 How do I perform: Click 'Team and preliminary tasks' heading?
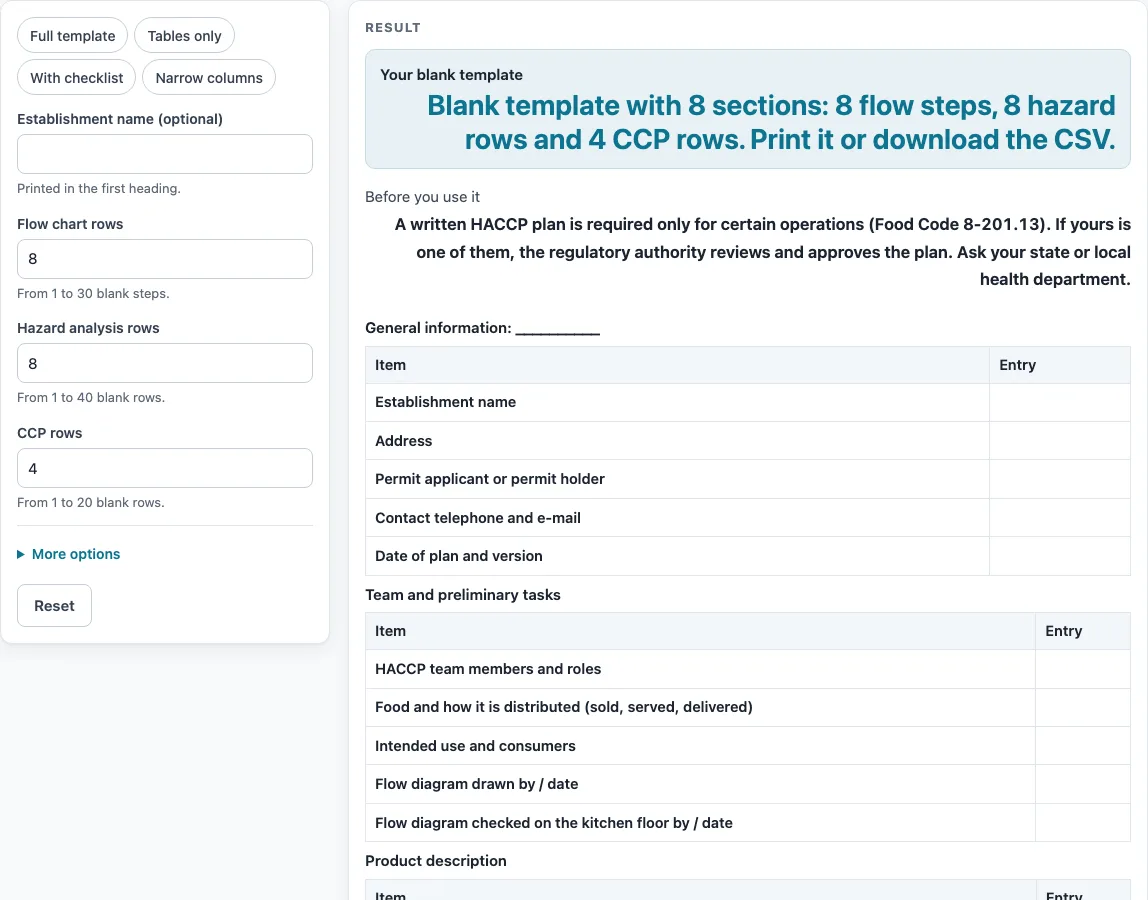(x=463, y=595)
